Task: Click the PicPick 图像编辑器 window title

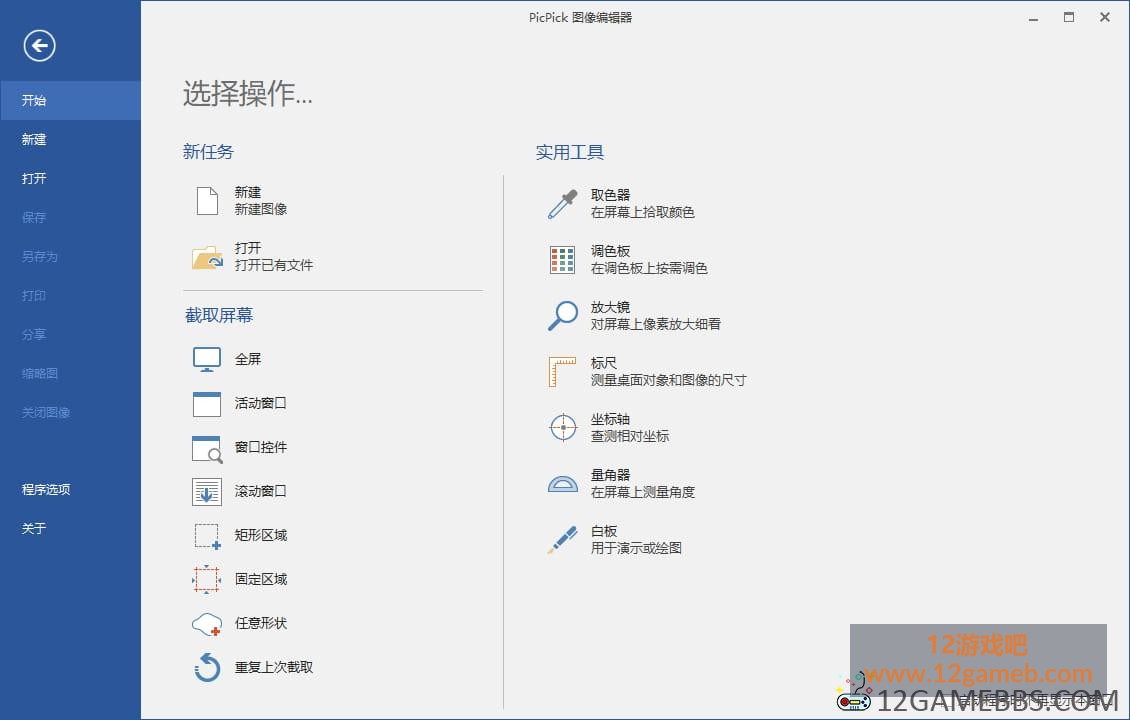Action: point(580,17)
